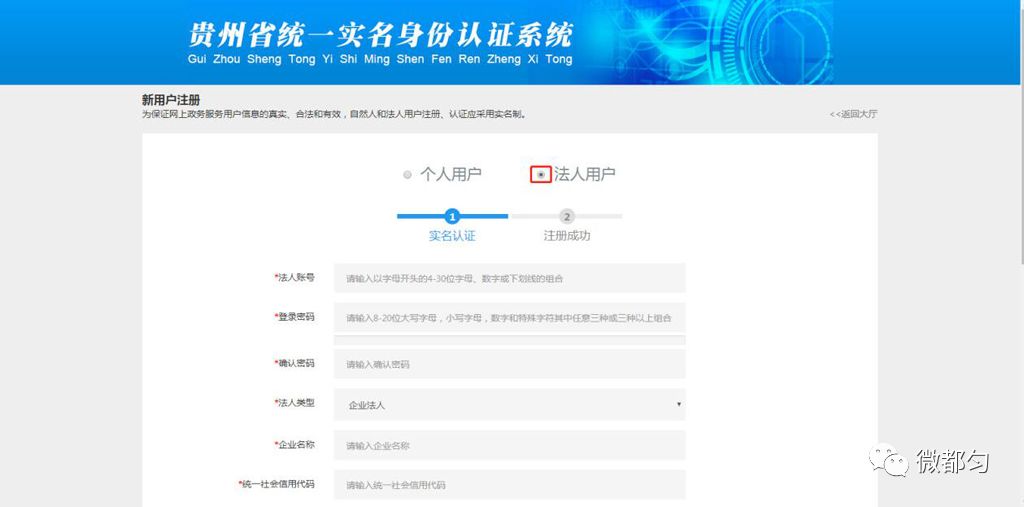Screen dimensions: 1024x507
Task: Click the 贵州省统一实名身份认证系统 banner title
Action: [381, 35]
